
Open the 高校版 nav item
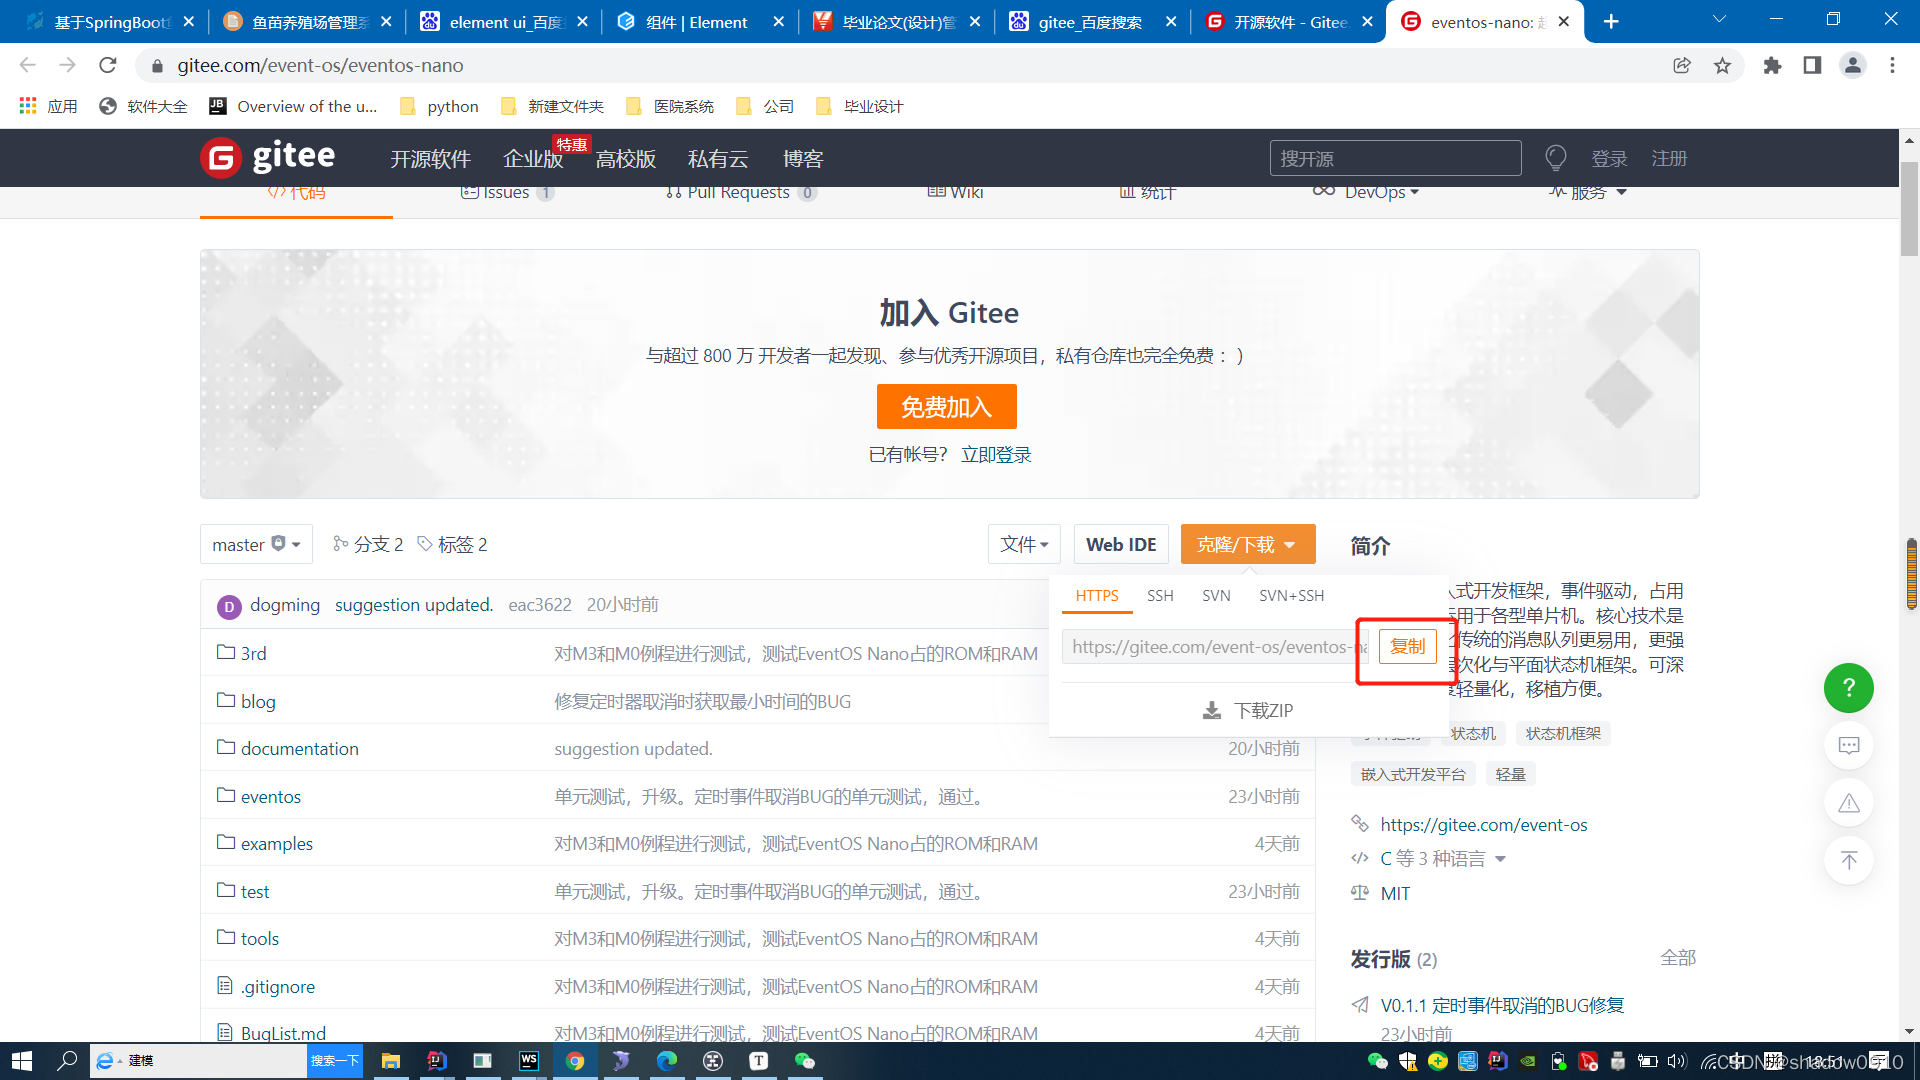(x=626, y=159)
